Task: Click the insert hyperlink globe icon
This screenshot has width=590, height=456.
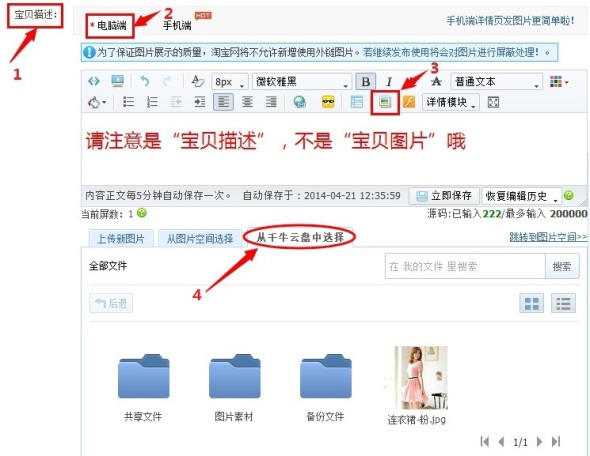Action: tap(300, 102)
